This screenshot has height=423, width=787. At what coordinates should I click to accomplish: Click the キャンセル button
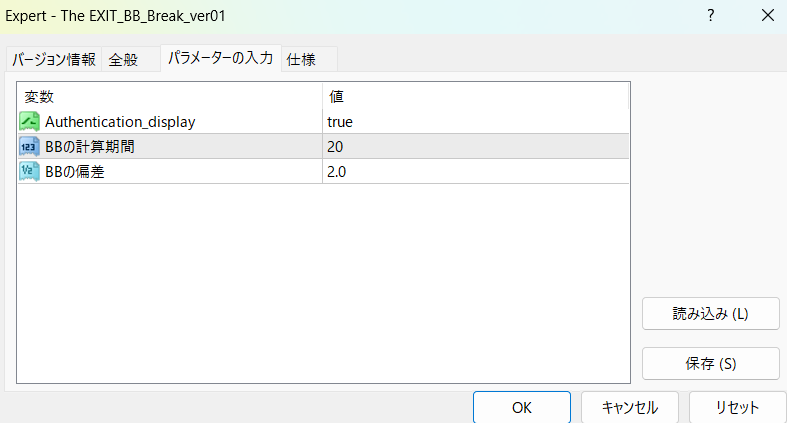click(630, 407)
